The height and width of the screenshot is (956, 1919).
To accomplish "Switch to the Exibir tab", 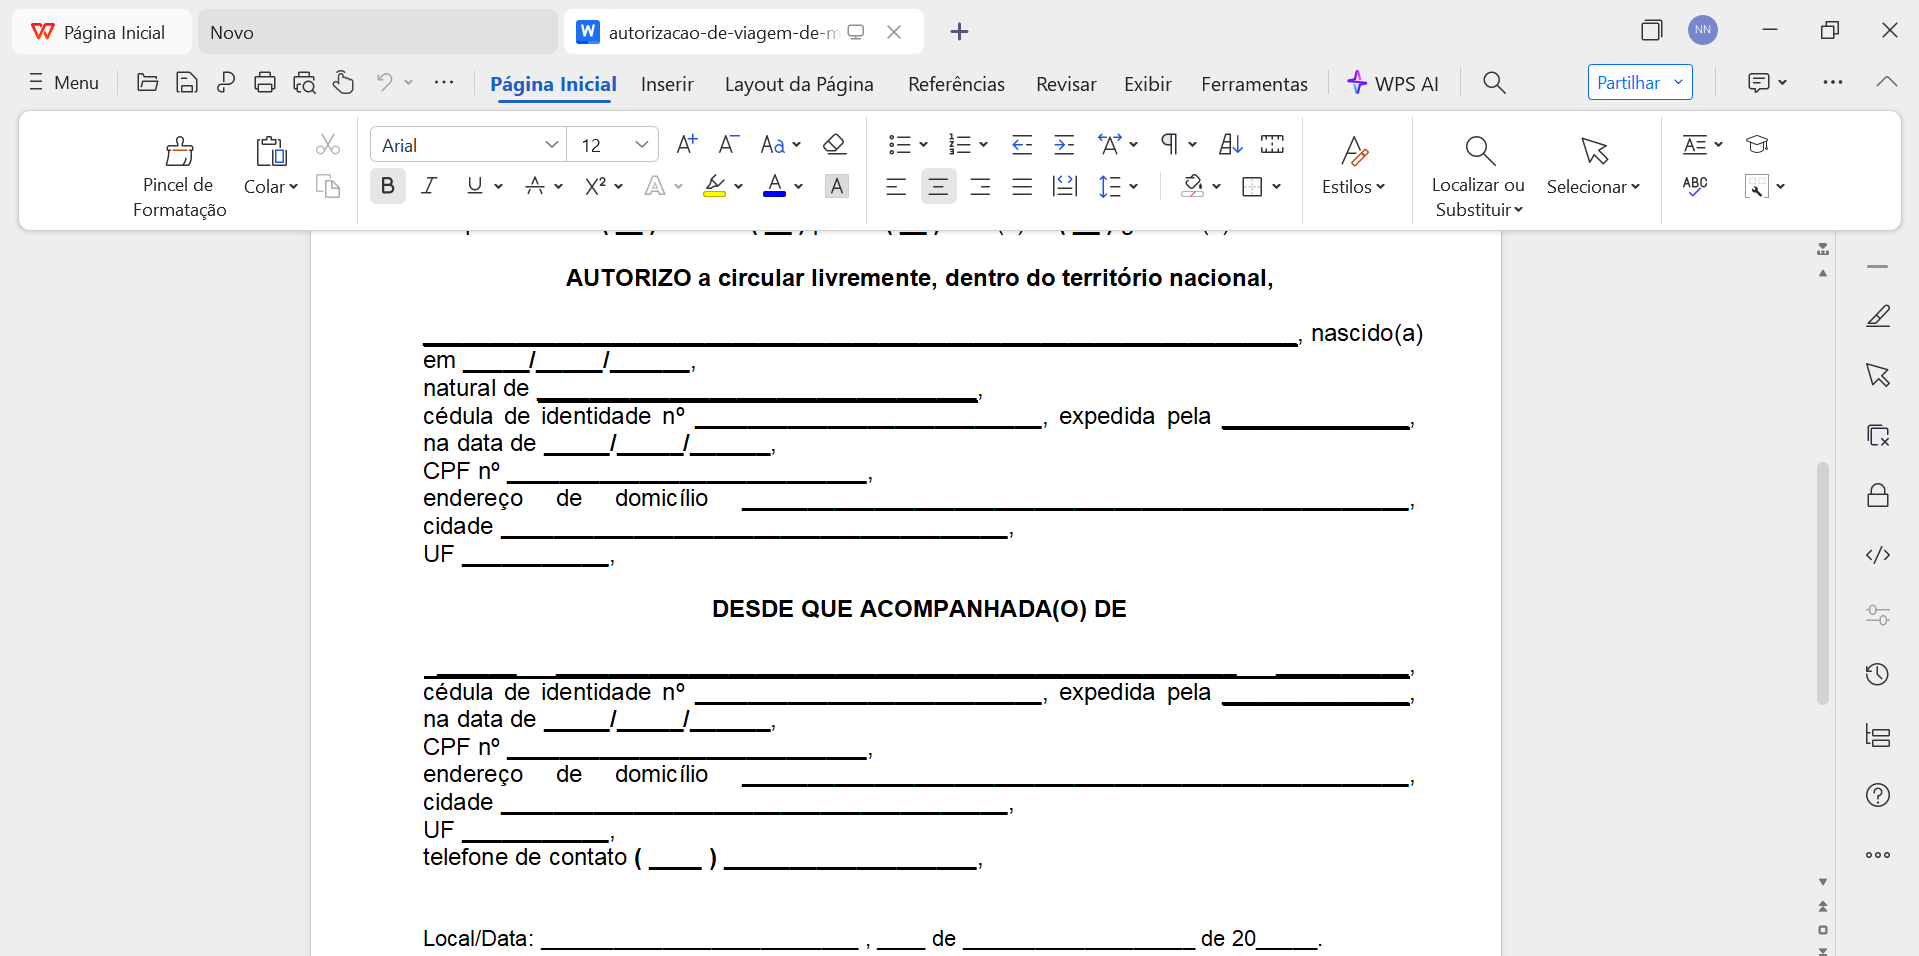I will pos(1147,84).
